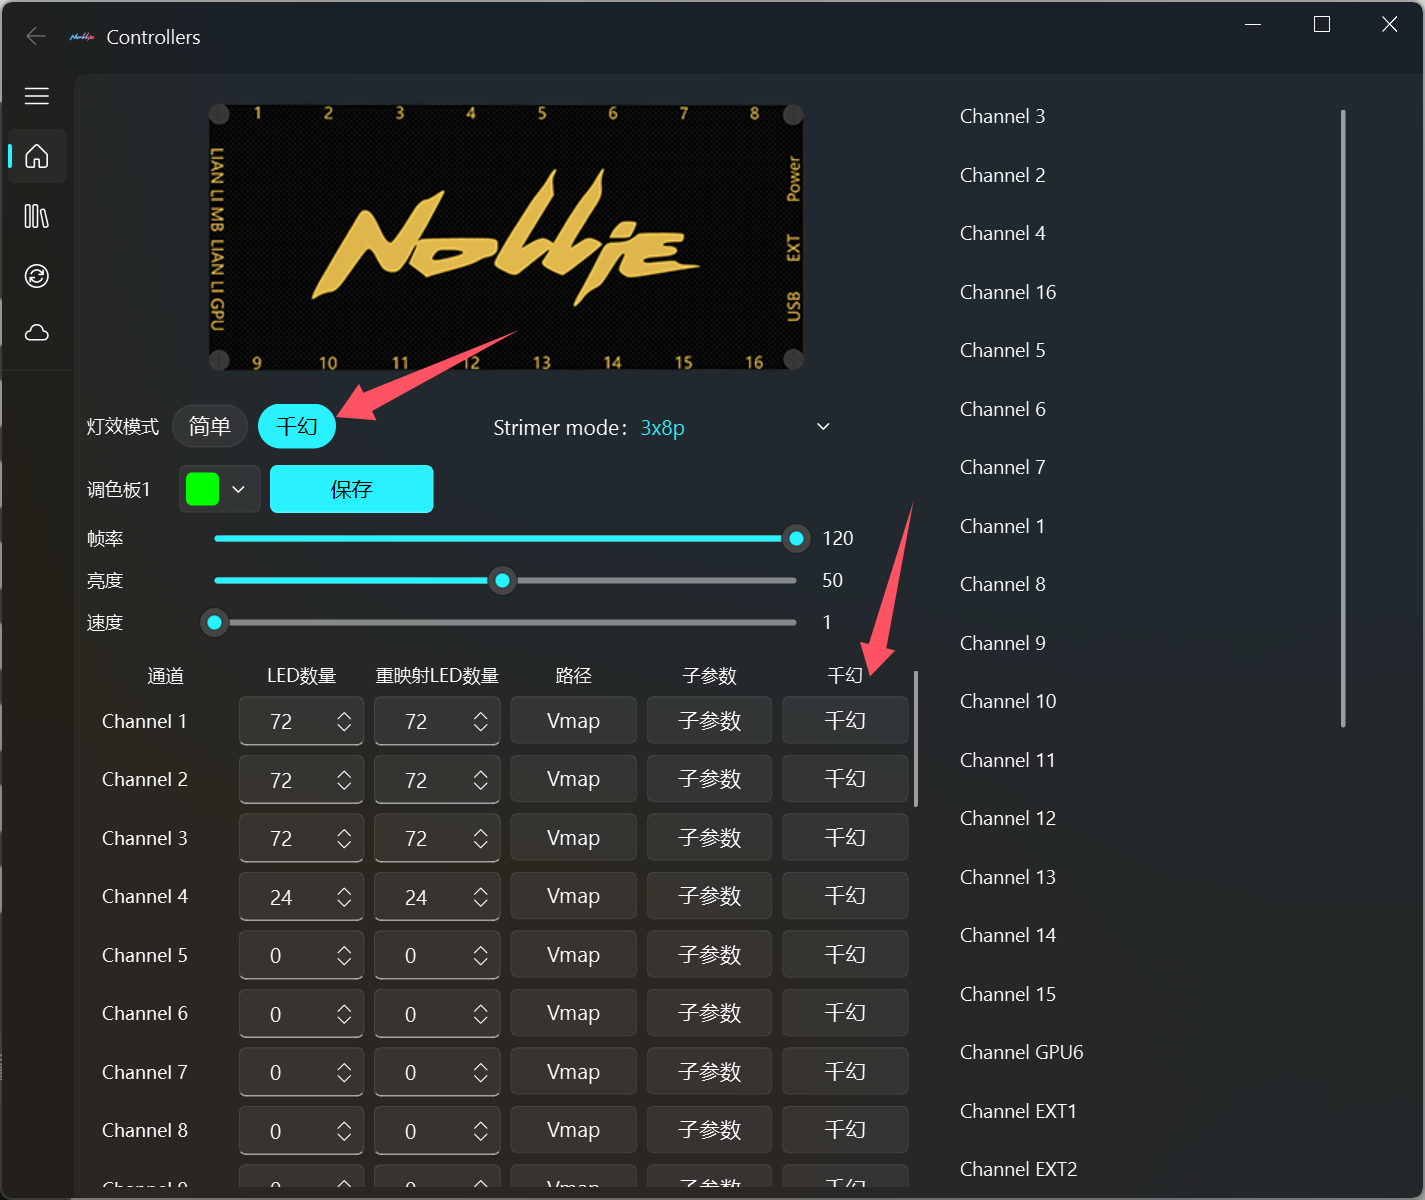1425x1200 pixels.
Task: Click Channel 1 重映射LED数量 stepper arrows
Action: coord(481,721)
